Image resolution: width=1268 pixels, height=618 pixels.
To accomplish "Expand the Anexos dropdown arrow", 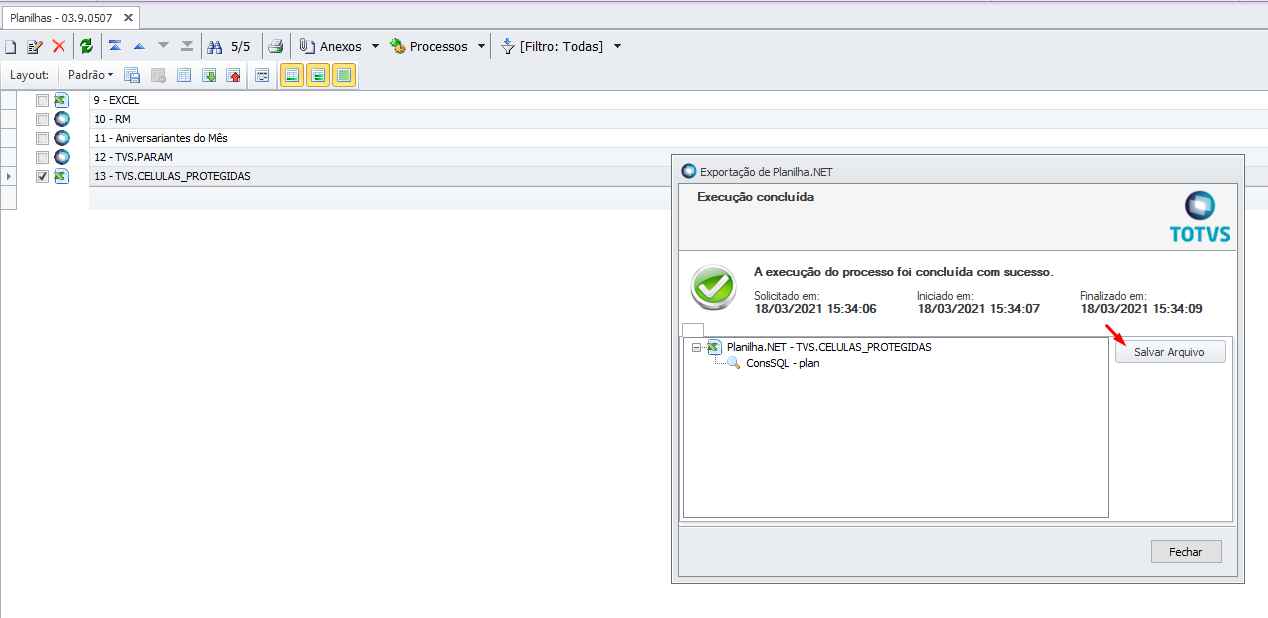I will point(375,47).
